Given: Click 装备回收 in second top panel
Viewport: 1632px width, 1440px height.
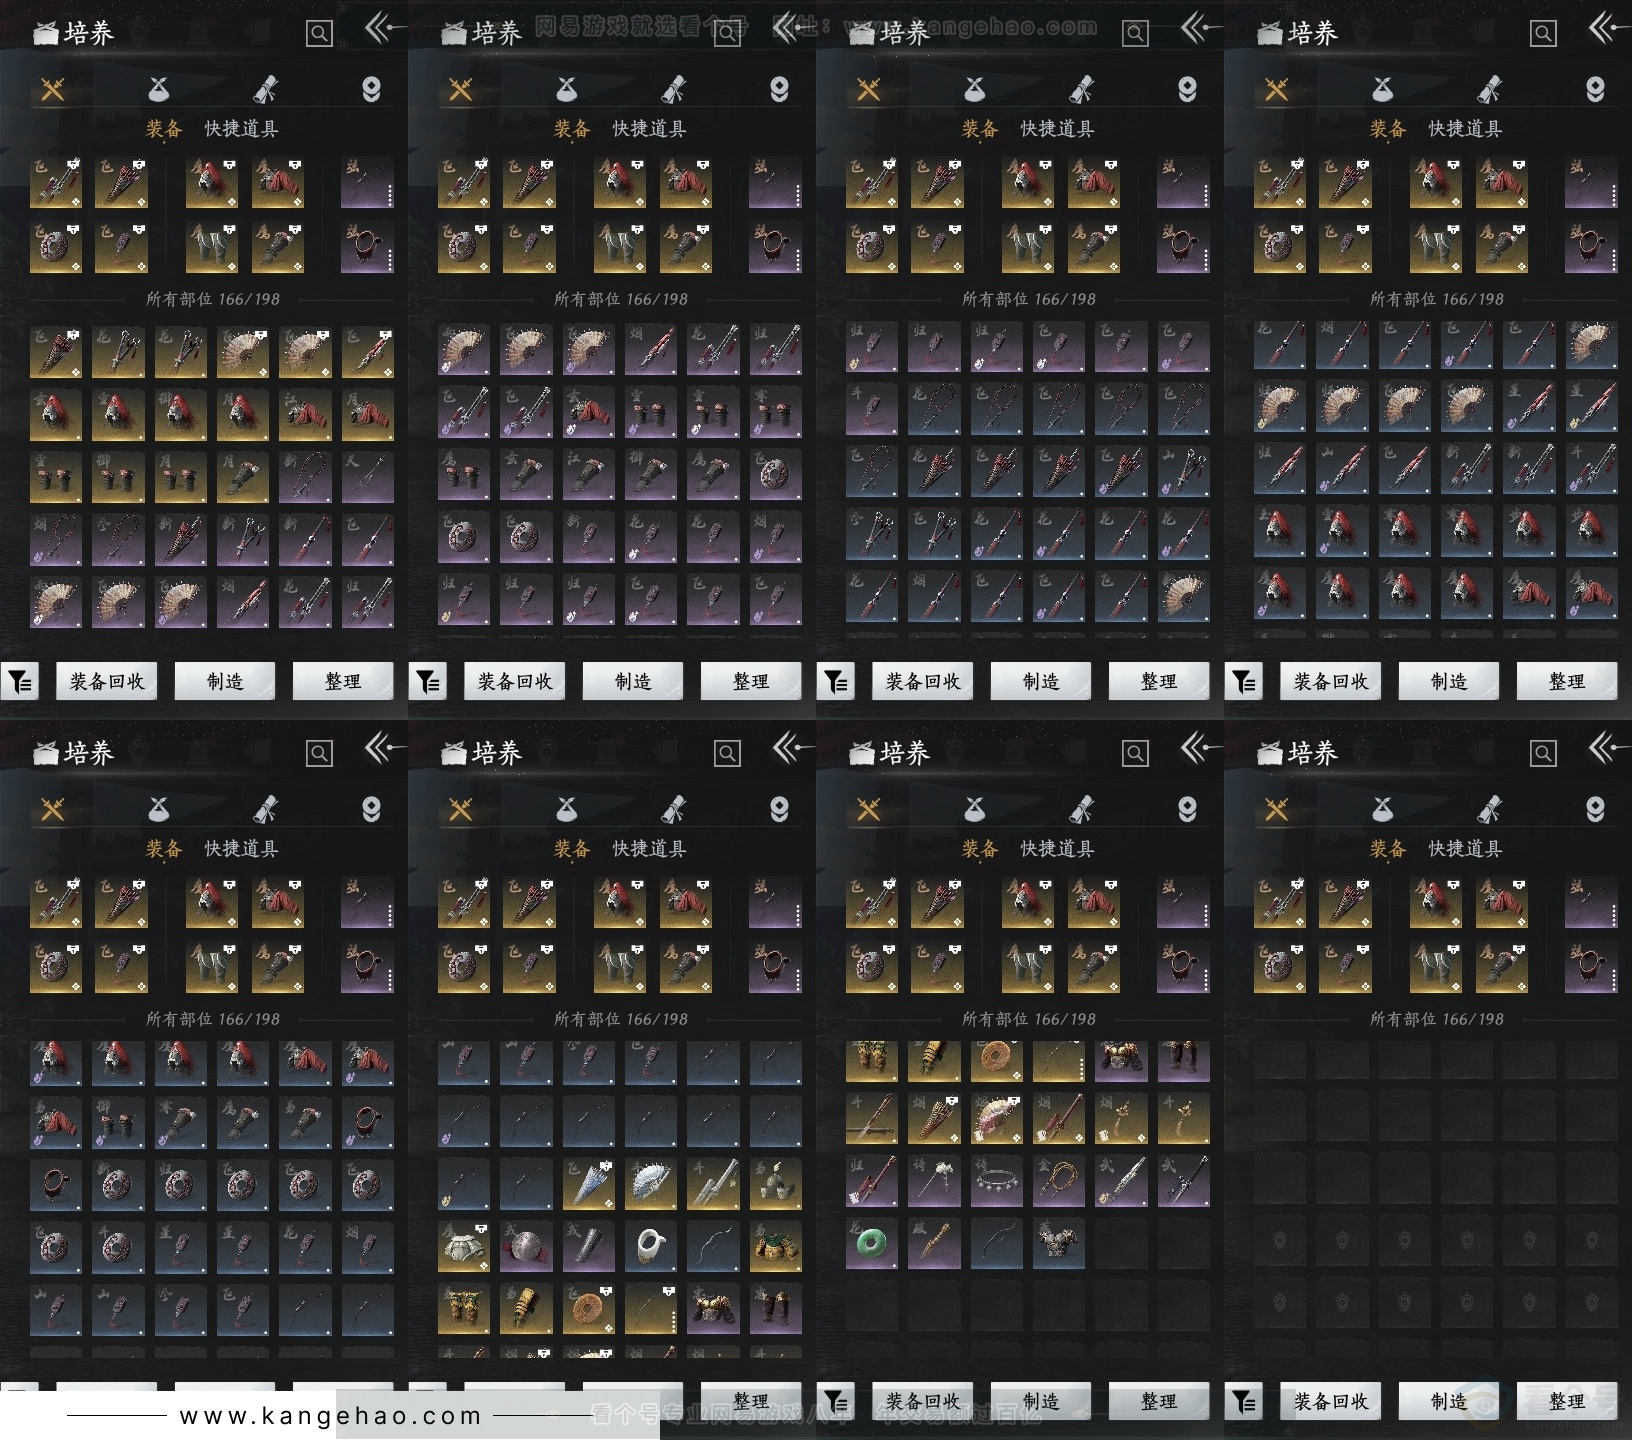Looking at the screenshot, I should pos(515,682).
